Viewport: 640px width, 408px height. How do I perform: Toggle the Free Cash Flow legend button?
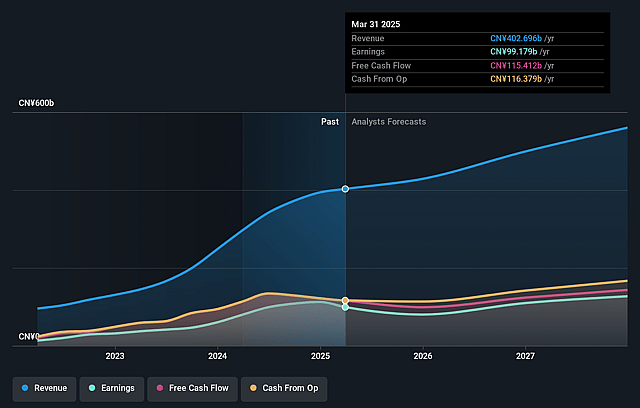click(192, 389)
